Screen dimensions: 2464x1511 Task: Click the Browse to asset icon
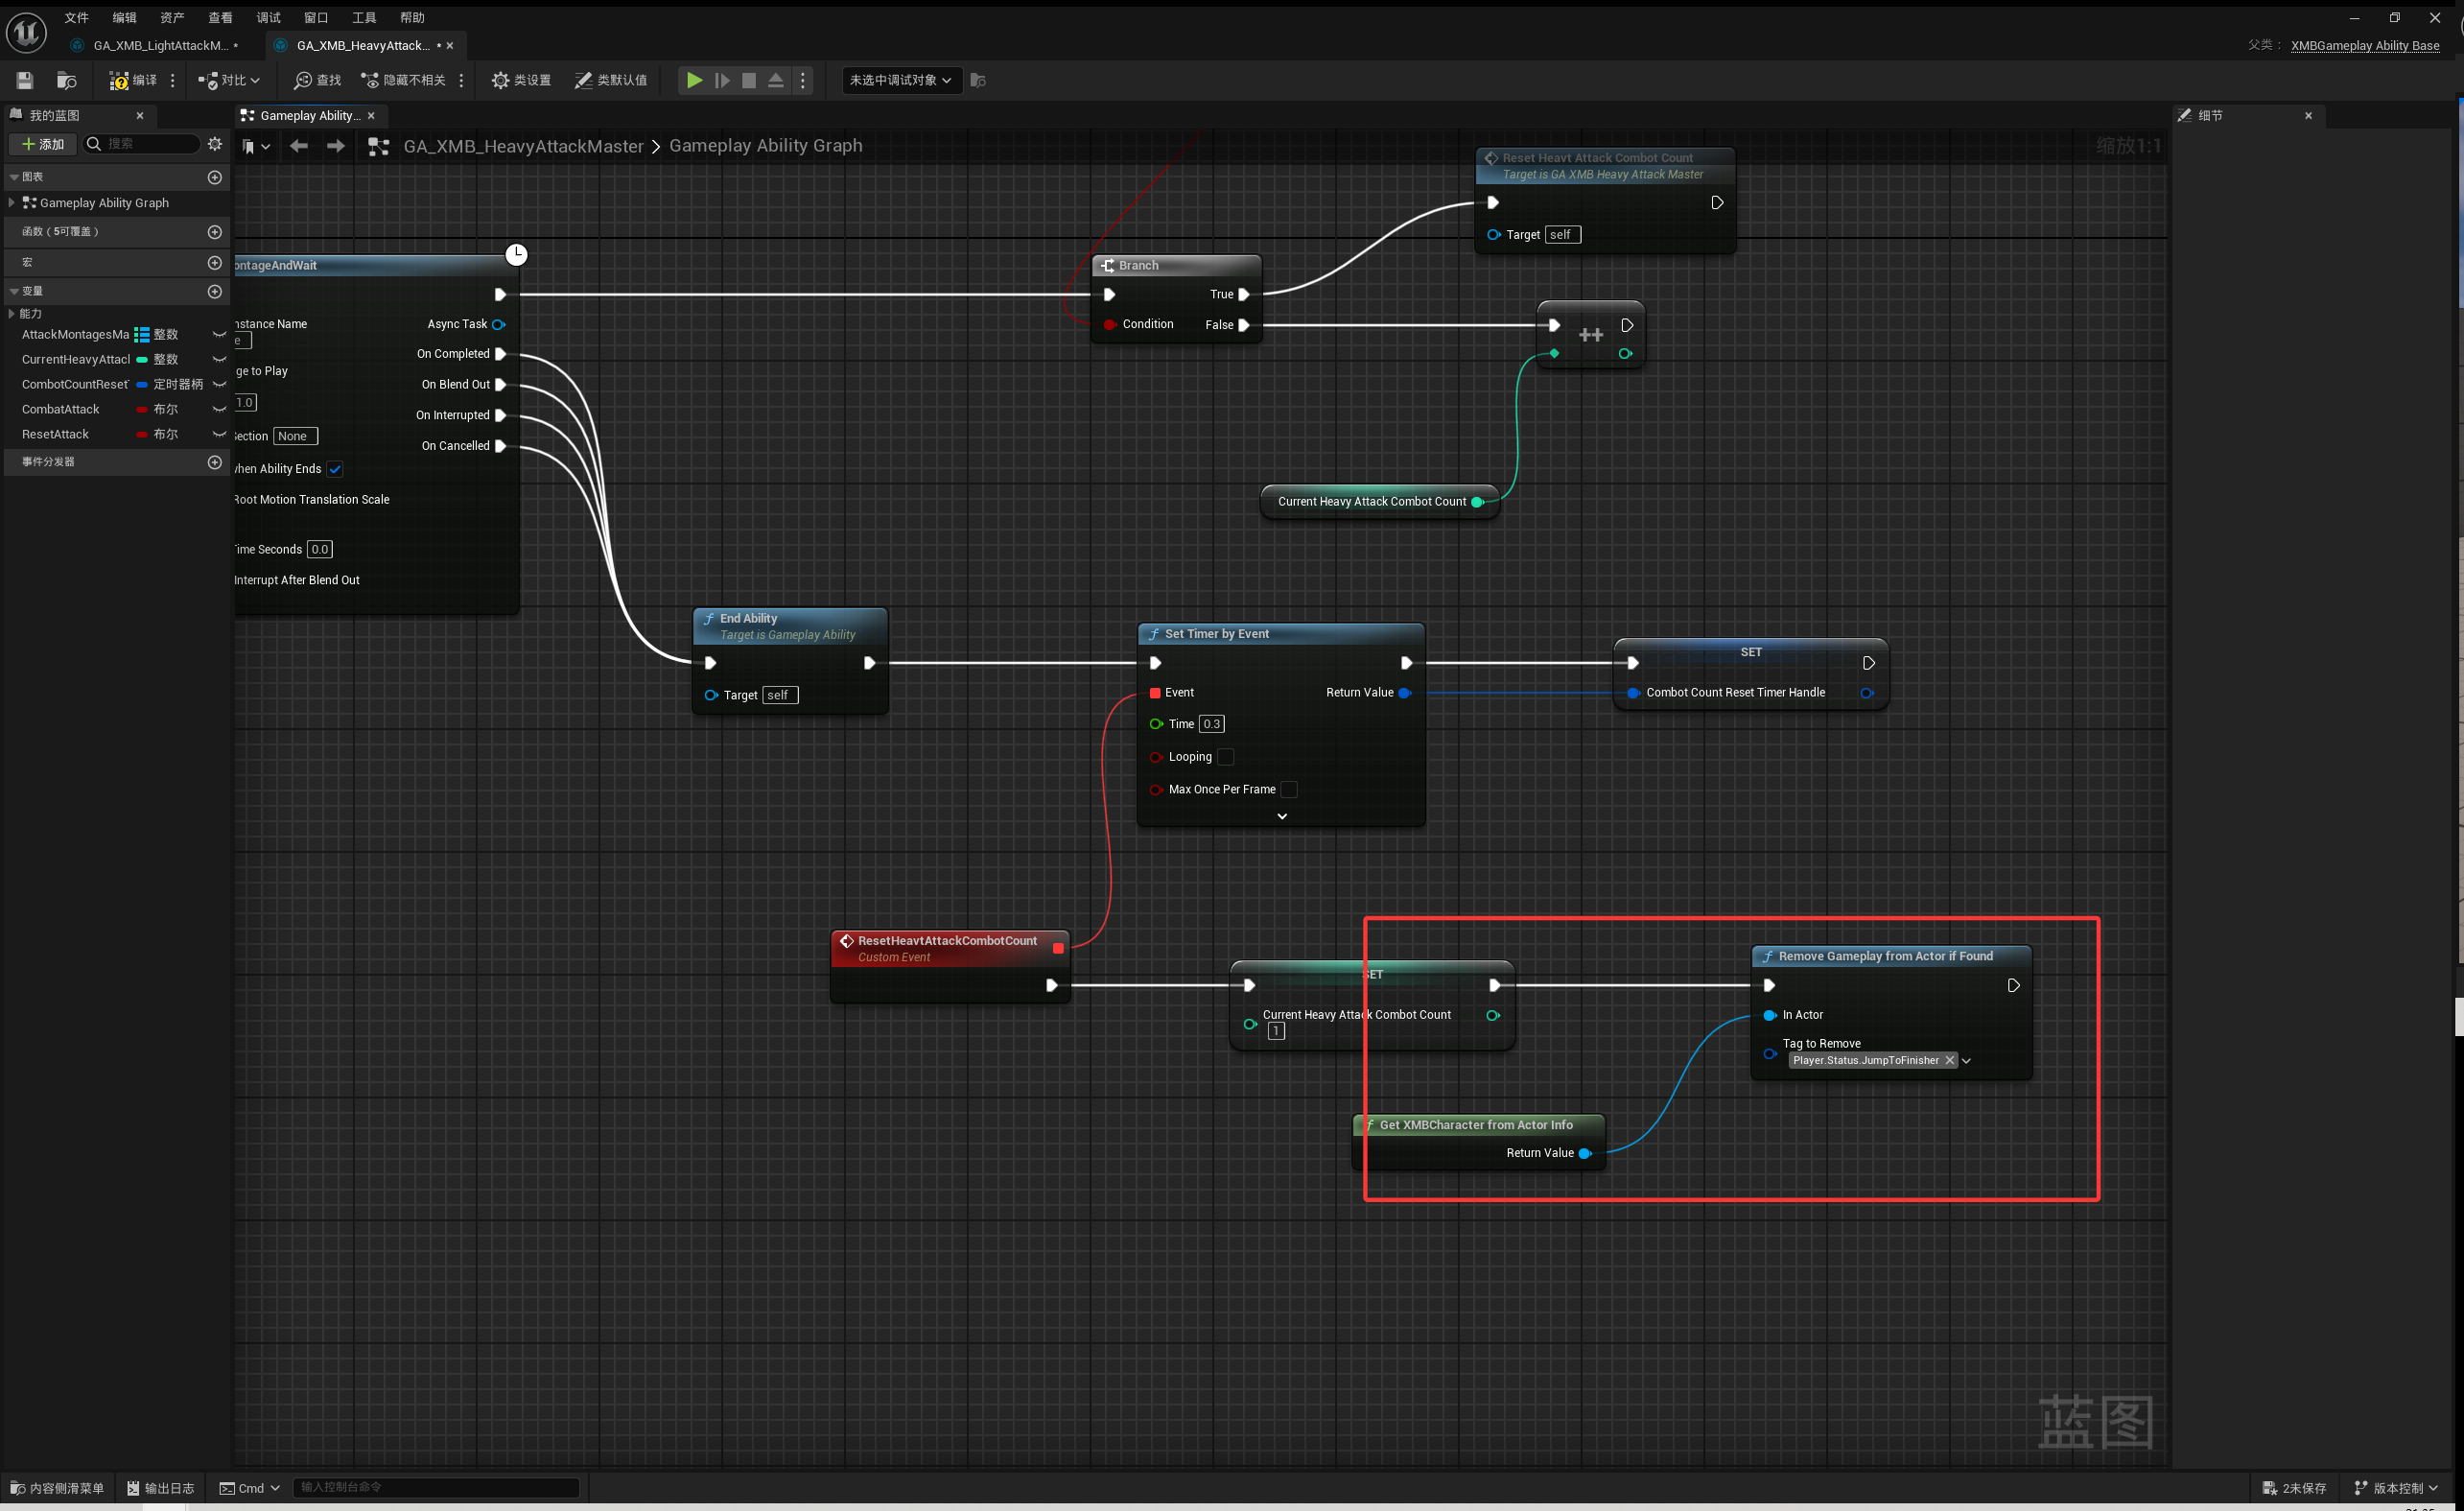point(66,80)
